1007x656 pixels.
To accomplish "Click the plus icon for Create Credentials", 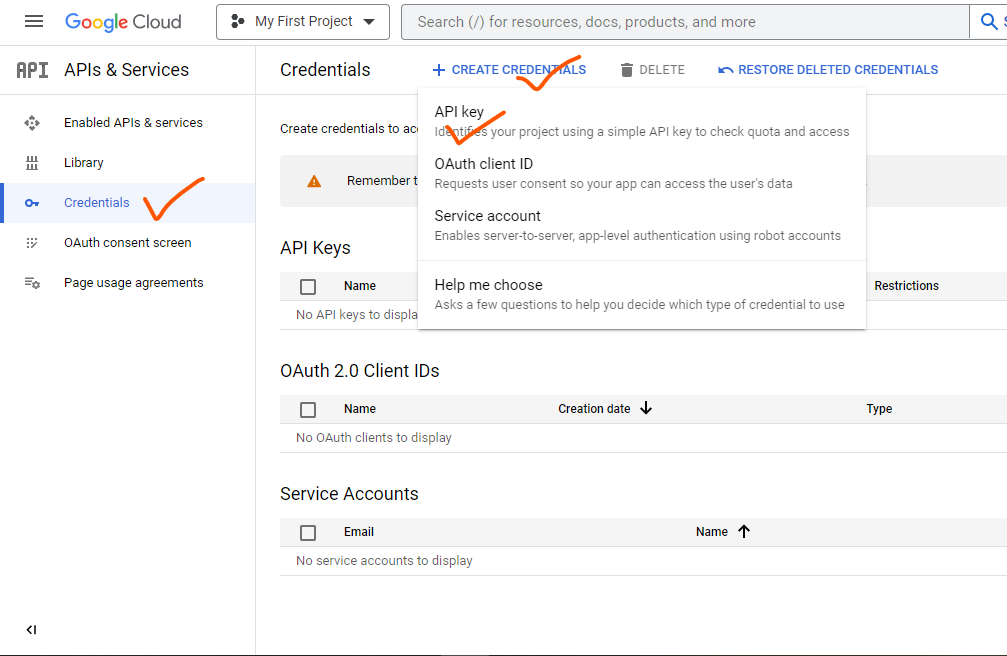I will [x=439, y=70].
